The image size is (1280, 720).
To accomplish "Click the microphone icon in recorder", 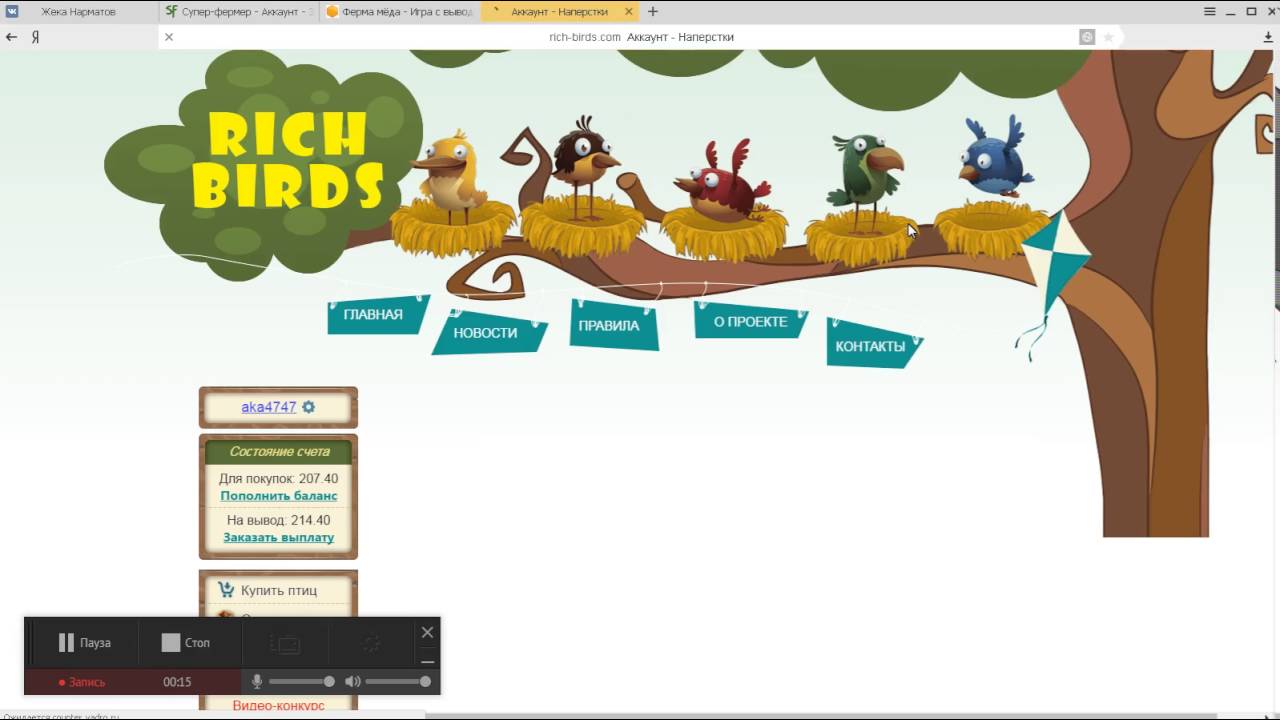I will pyautogui.click(x=256, y=682).
